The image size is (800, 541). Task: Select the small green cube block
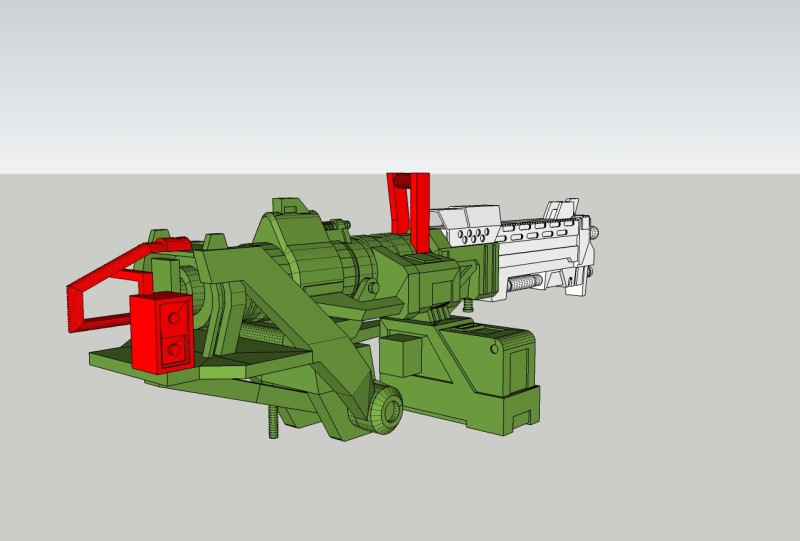click(400, 355)
